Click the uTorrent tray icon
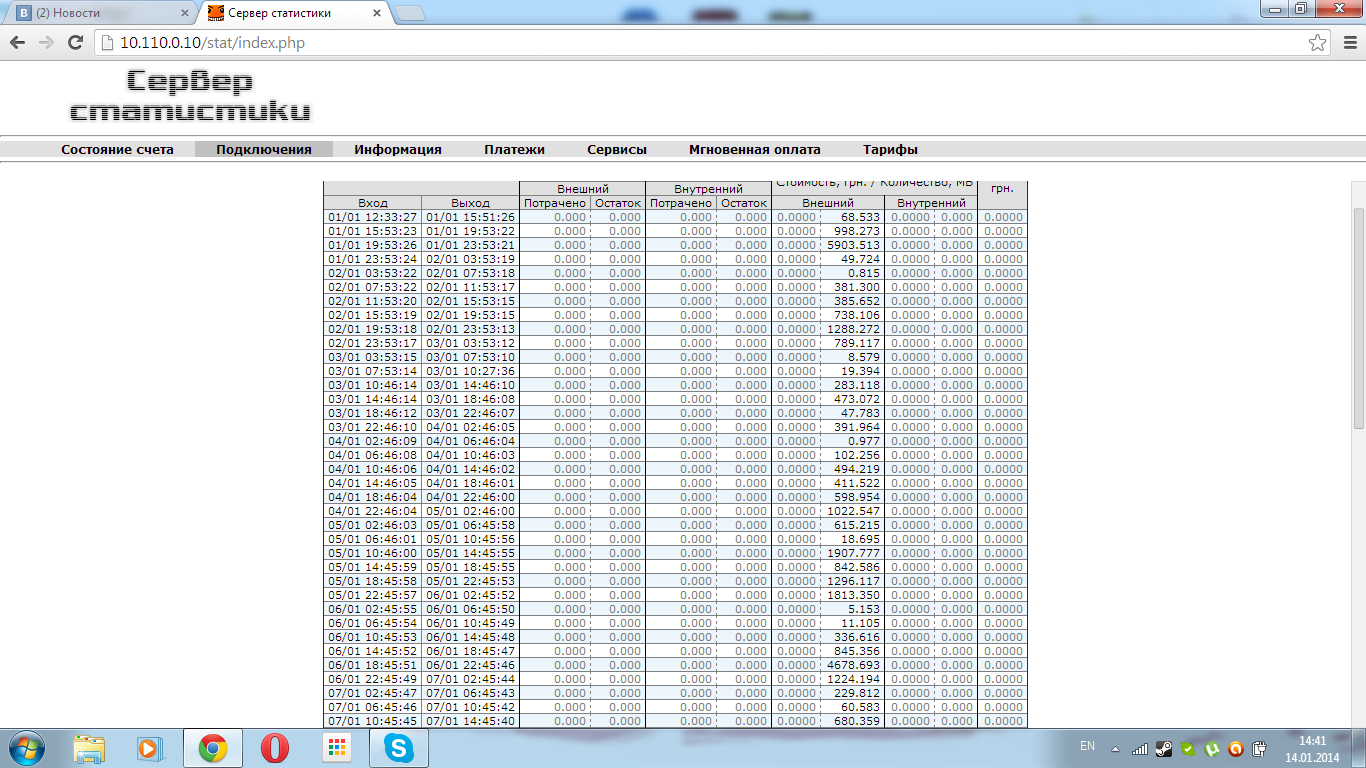 [1212, 748]
